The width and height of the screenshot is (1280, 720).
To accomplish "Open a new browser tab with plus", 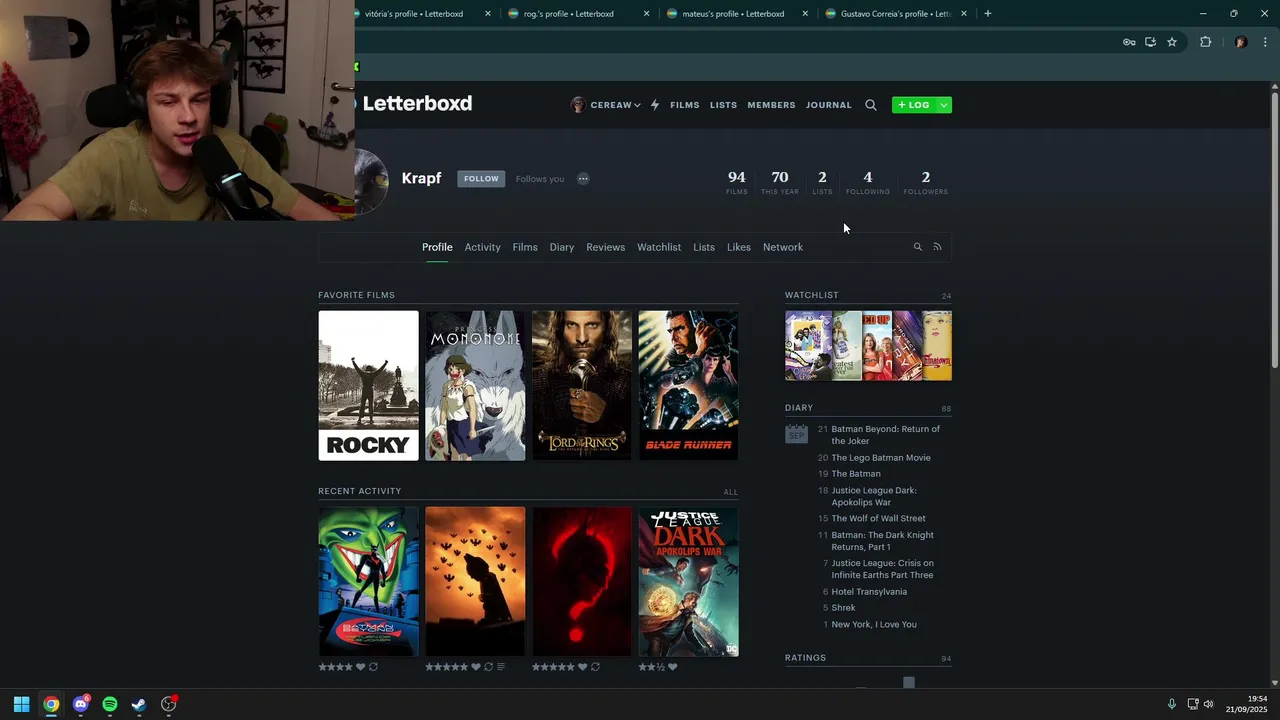I will [987, 14].
